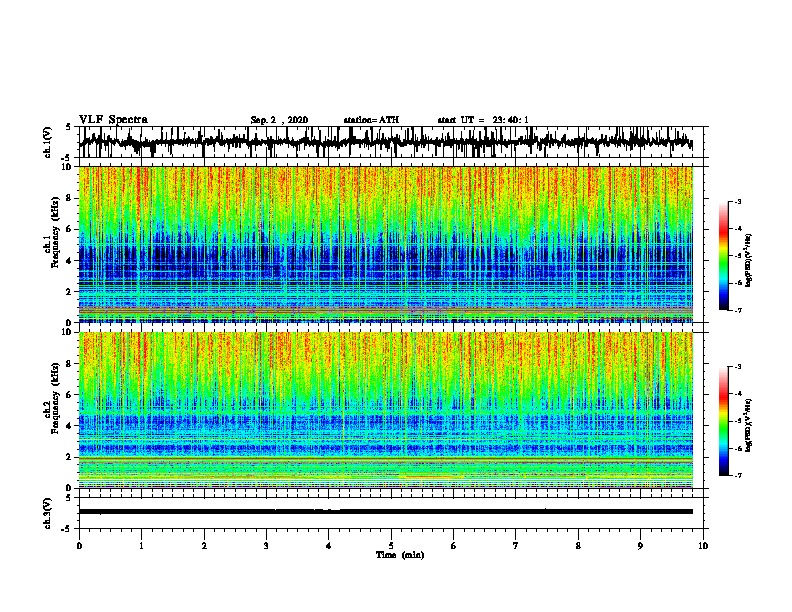792x612 pixels.
Task: Click the ch.1 voltage waveform trace
Action: coord(386,142)
